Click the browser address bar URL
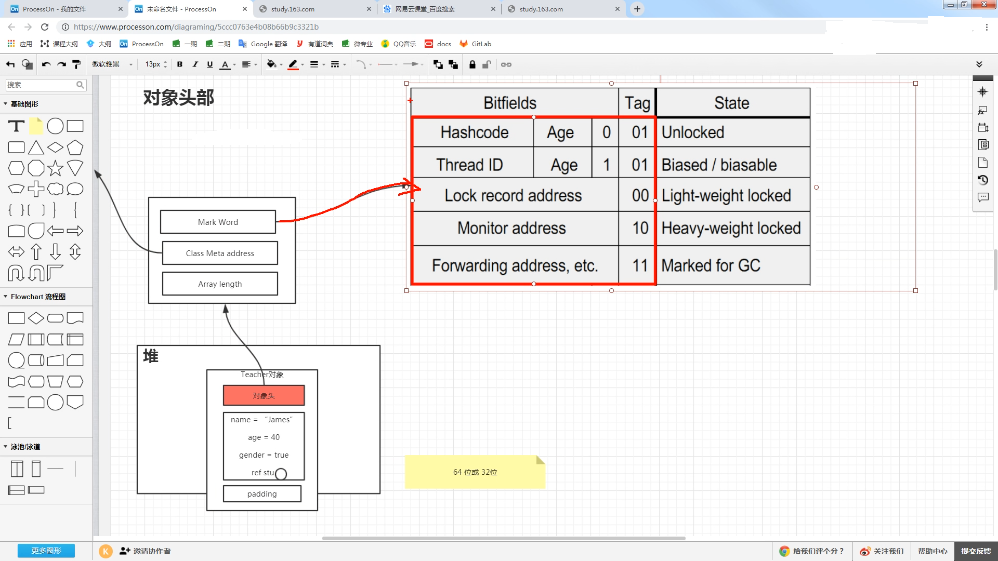The width and height of the screenshot is (998, 561). click(196, 27)
